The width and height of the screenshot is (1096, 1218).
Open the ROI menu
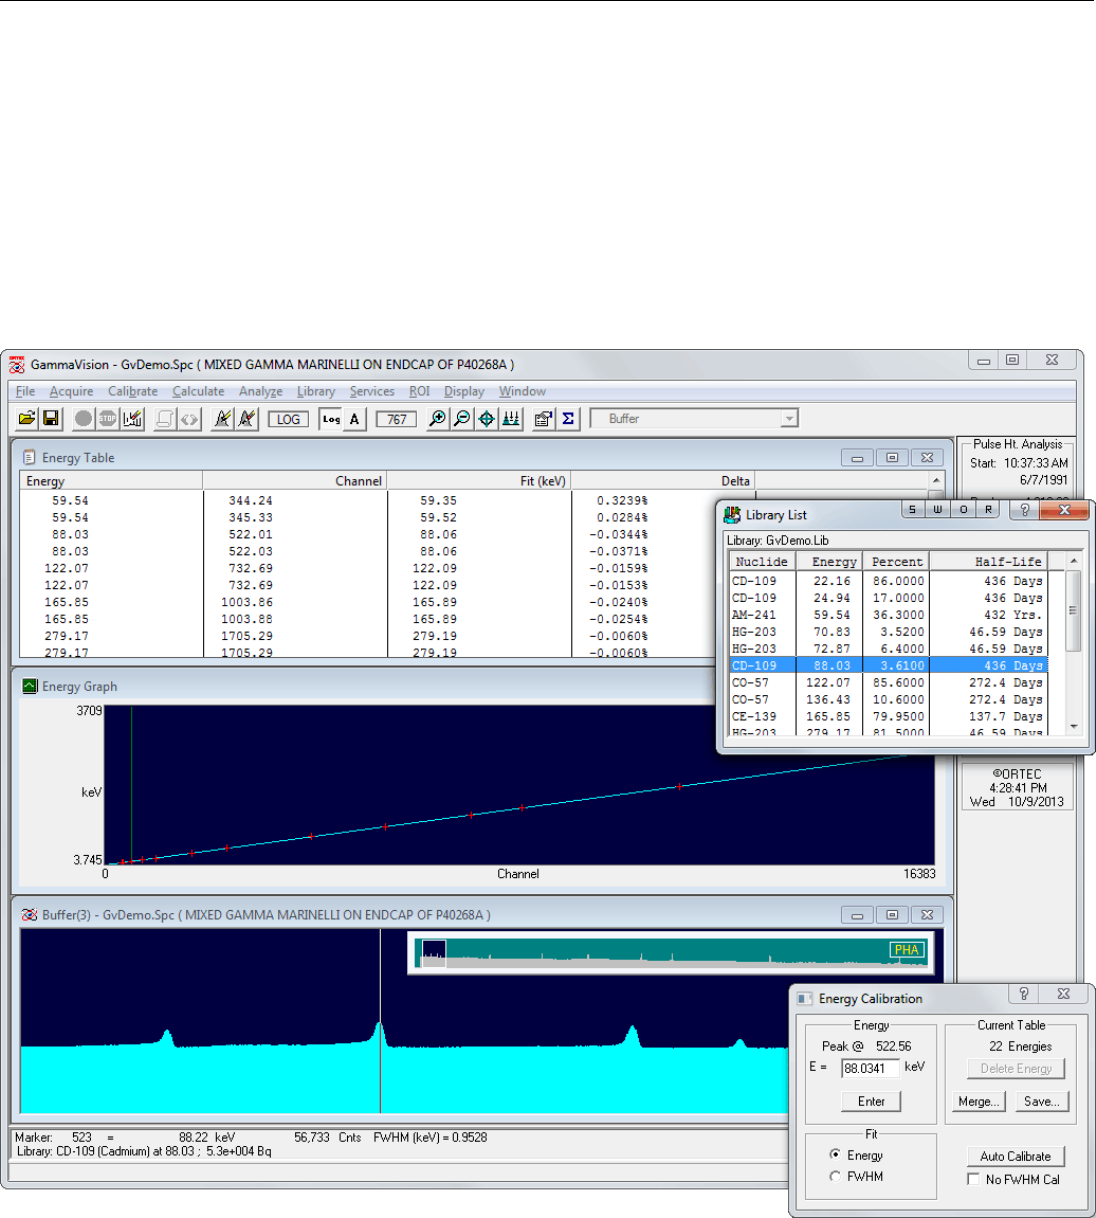pyautogui.click(x=420, y=391)
